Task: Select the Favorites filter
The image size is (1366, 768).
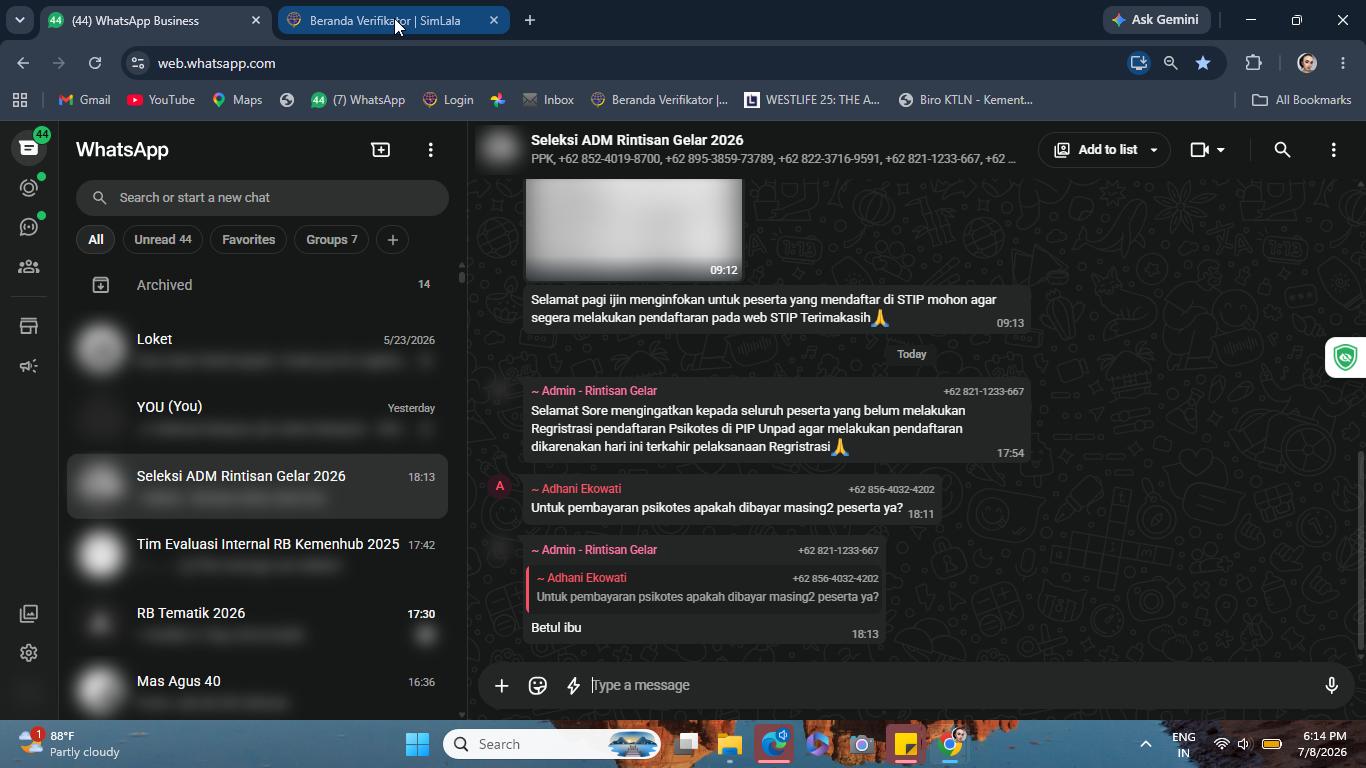Action: [x=248, y=240]
